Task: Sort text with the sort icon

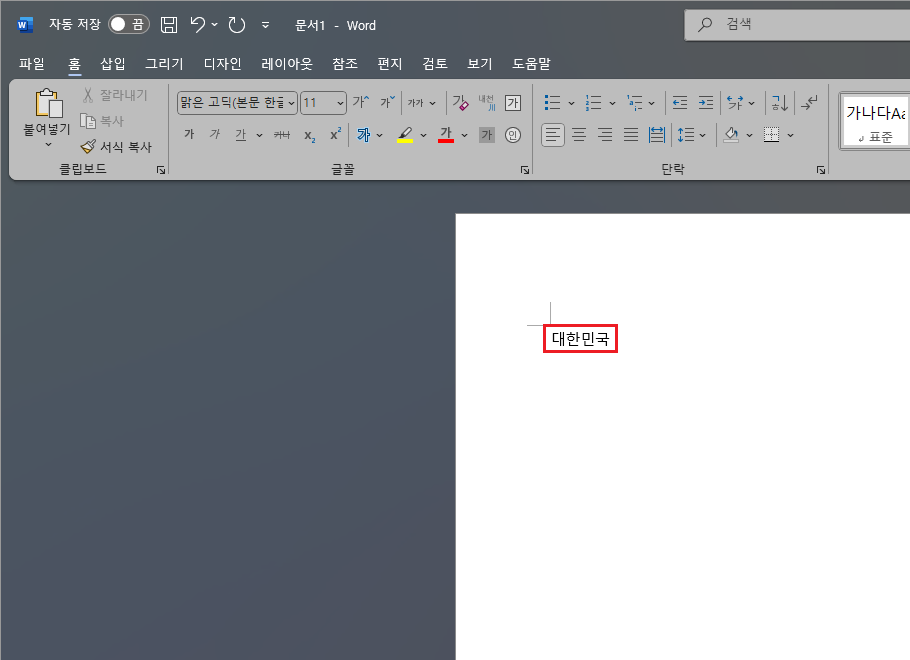Action: [x=779, y=103]
